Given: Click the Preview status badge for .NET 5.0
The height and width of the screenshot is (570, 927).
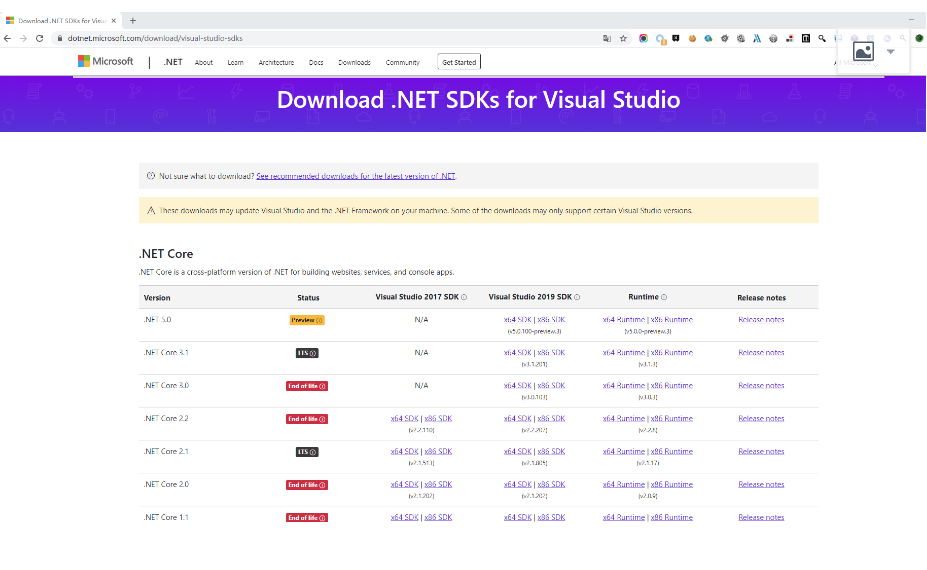Looking at the screenshot, I should click(x=307, y=320).
